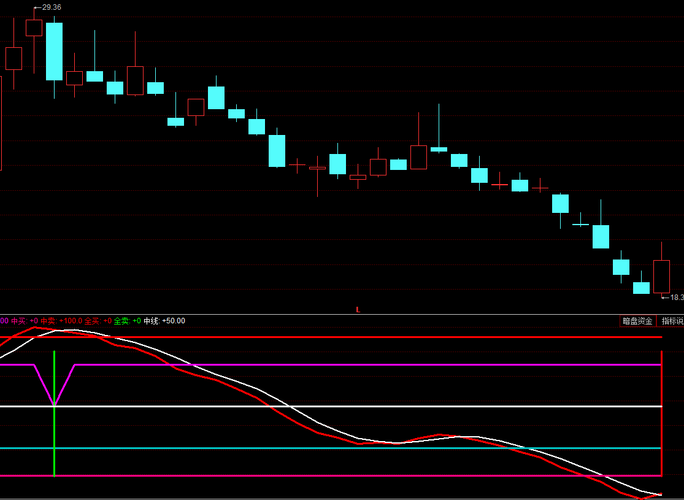684x500 pixels.
Task: Select the last red hollow candlestick next to the 18.3 label
Action: (661, 277)
